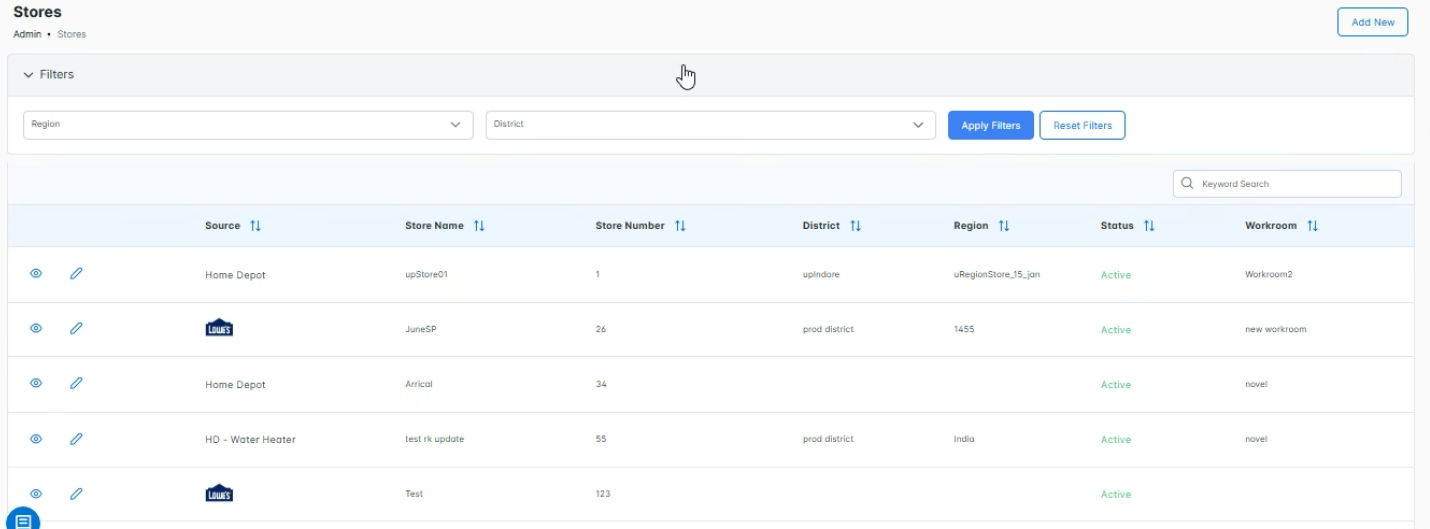Collapse the Filters panel
The height and width of the screenshot is (529, 1430).
pos(29,75)
